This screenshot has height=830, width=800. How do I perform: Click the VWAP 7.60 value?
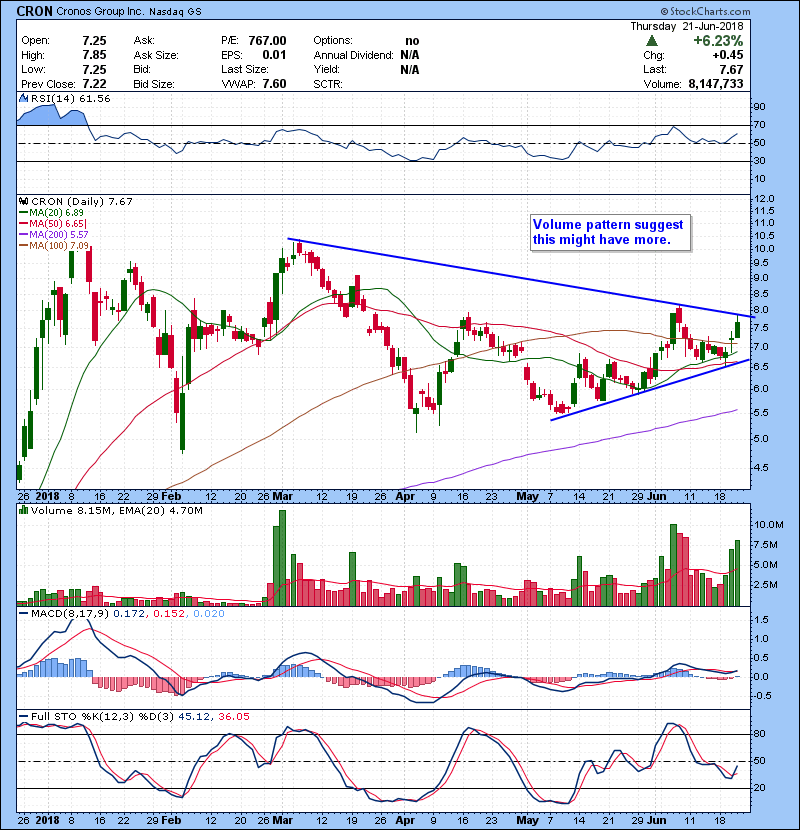[273, 83]
